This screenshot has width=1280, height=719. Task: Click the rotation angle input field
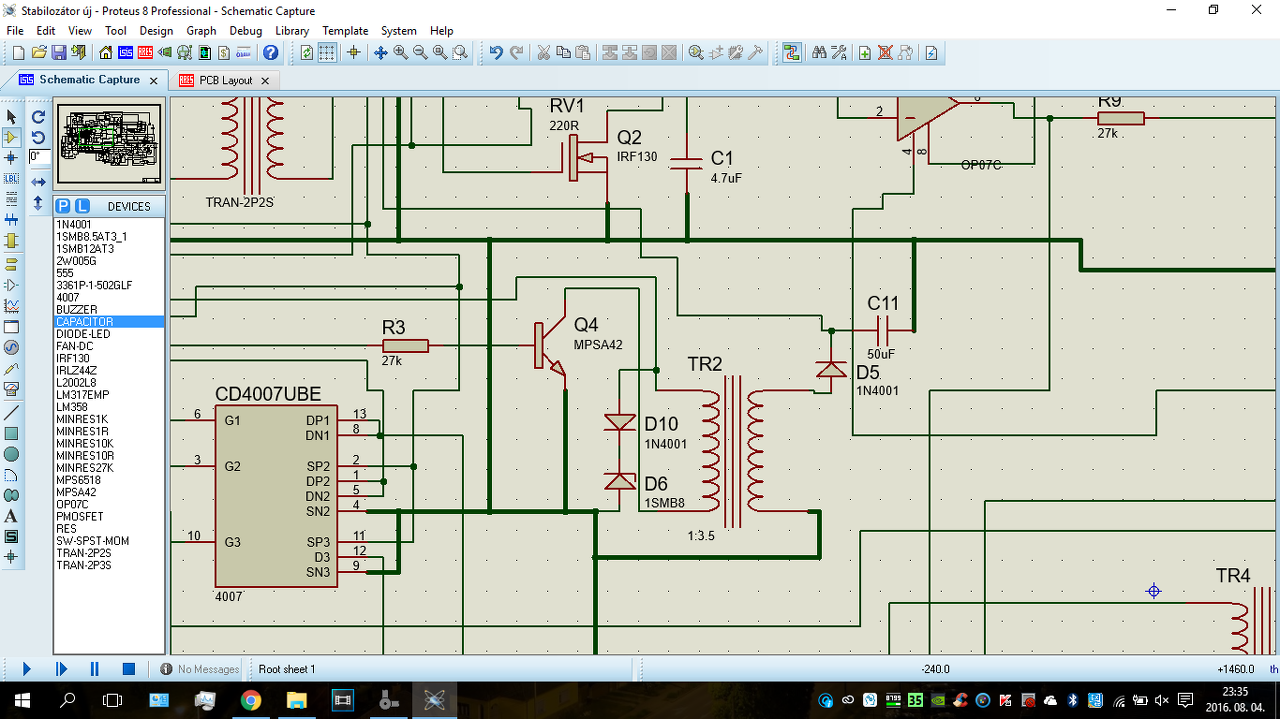pos(39,157)
